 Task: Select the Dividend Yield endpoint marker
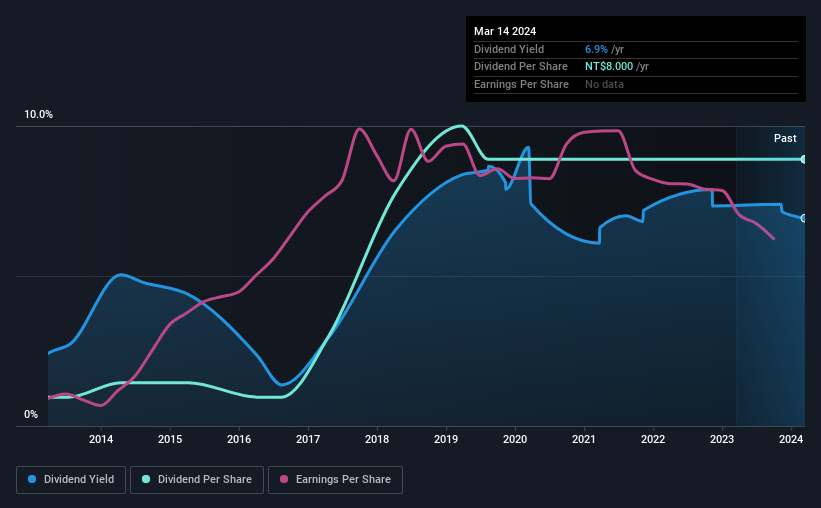(804, 218)
